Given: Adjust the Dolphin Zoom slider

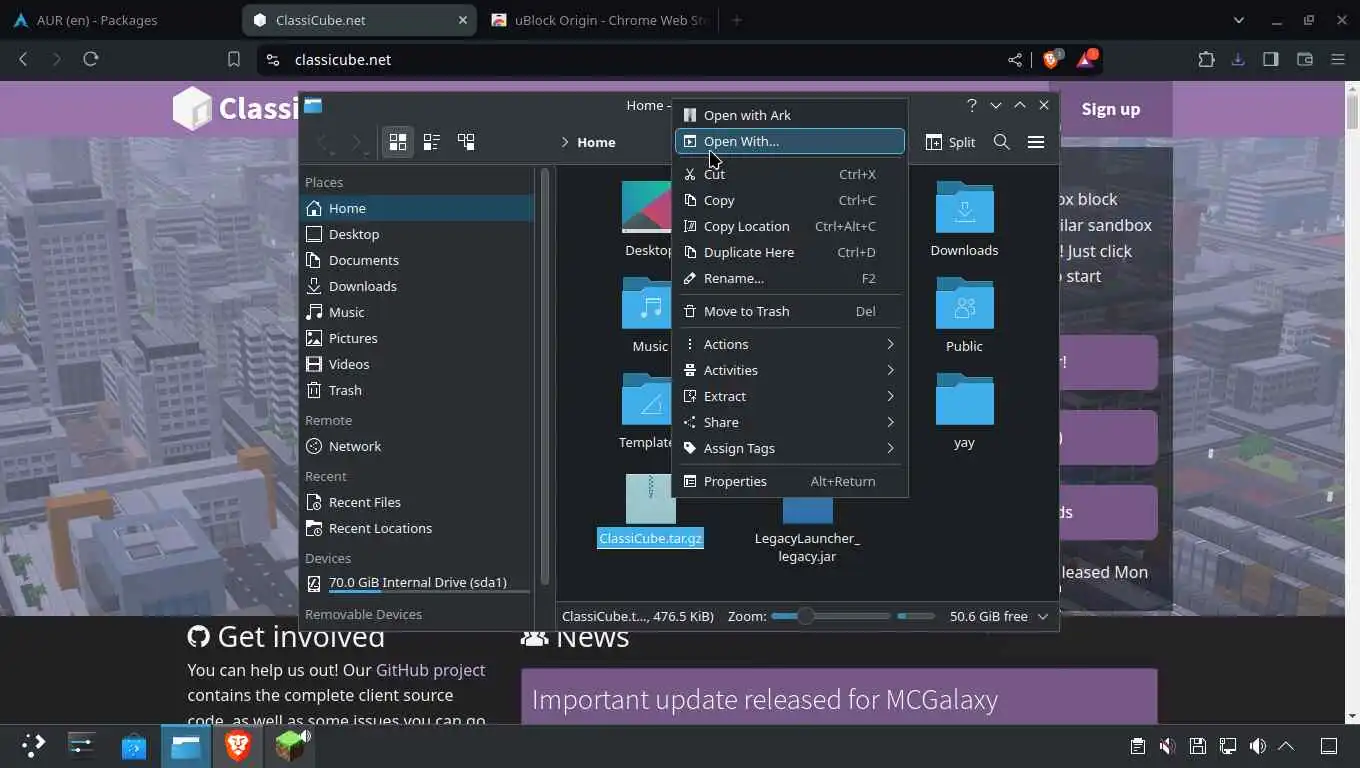Looking at the screenshot, I should pyautogui.click(x=830, y=616).
